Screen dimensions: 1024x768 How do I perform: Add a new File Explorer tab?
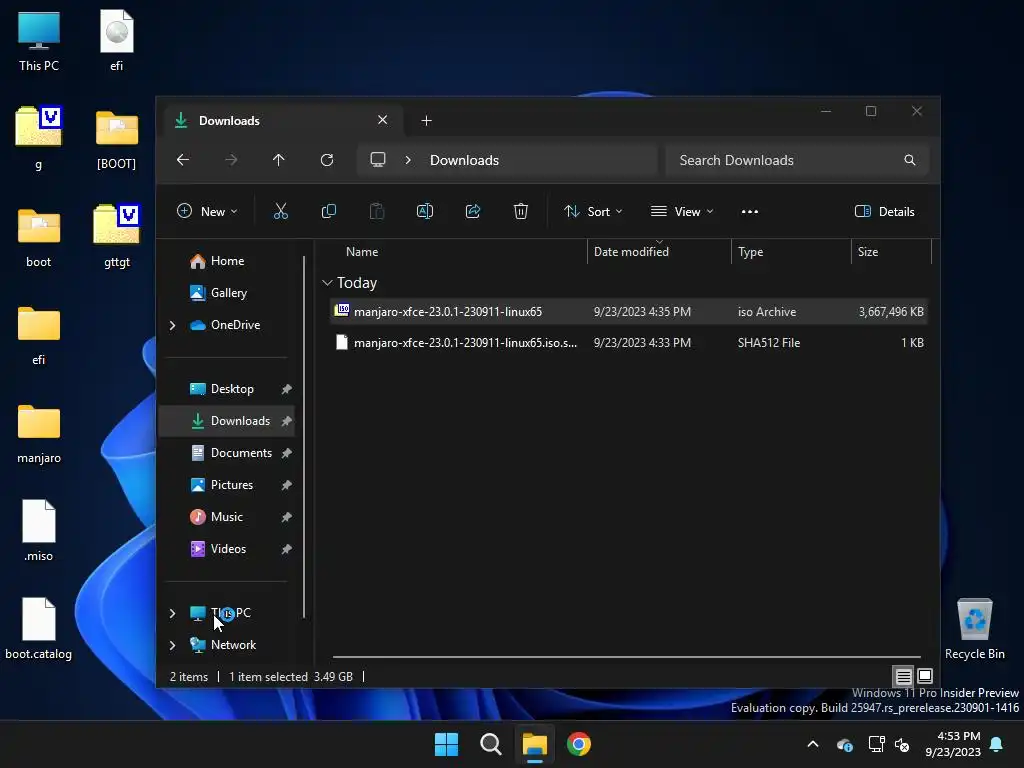[426, 121]
